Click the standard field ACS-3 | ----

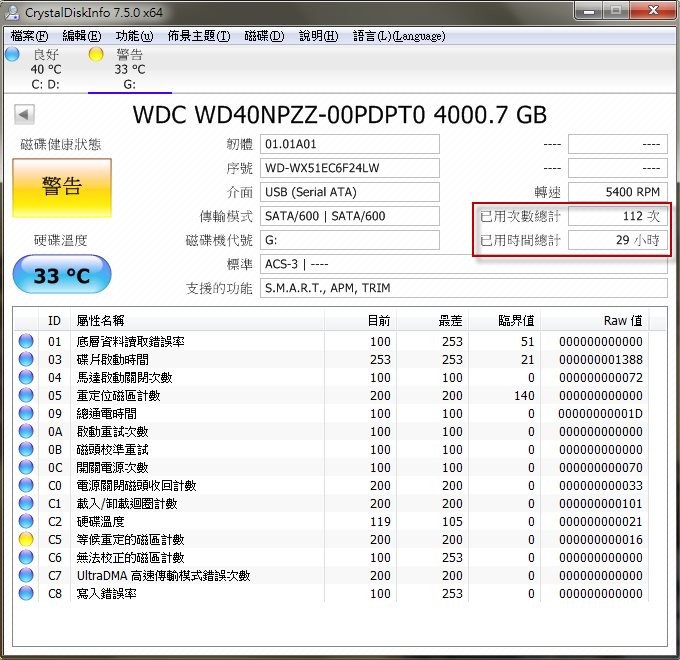(464, 264)
